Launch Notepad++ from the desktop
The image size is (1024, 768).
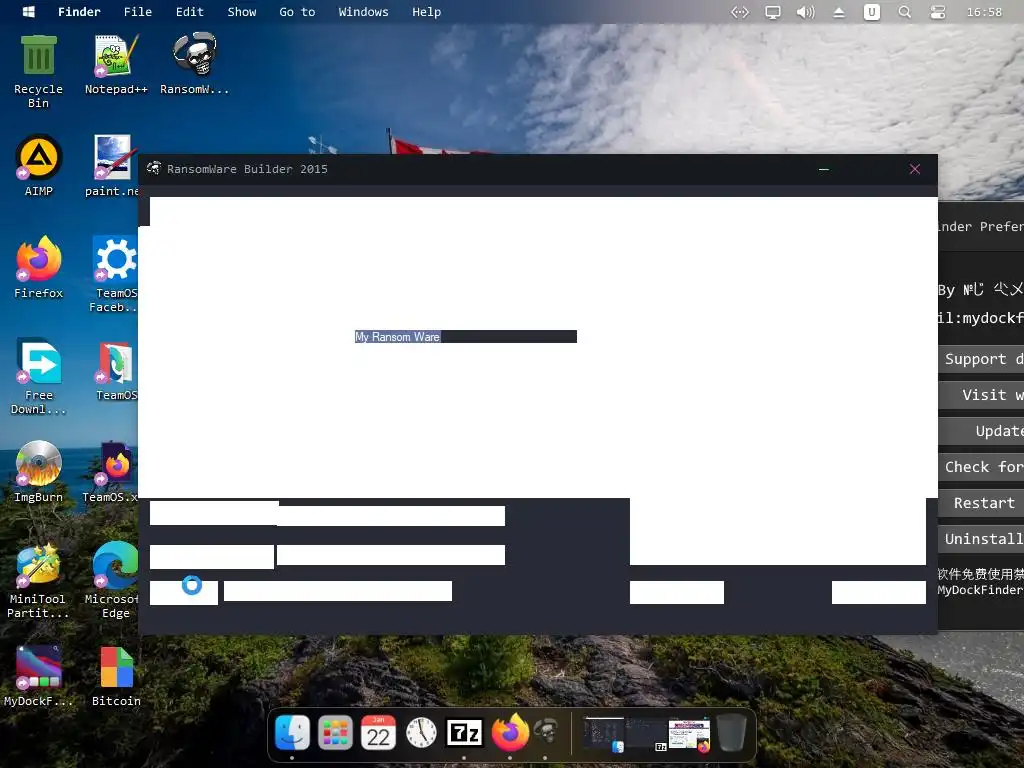(x=116, y=64)
